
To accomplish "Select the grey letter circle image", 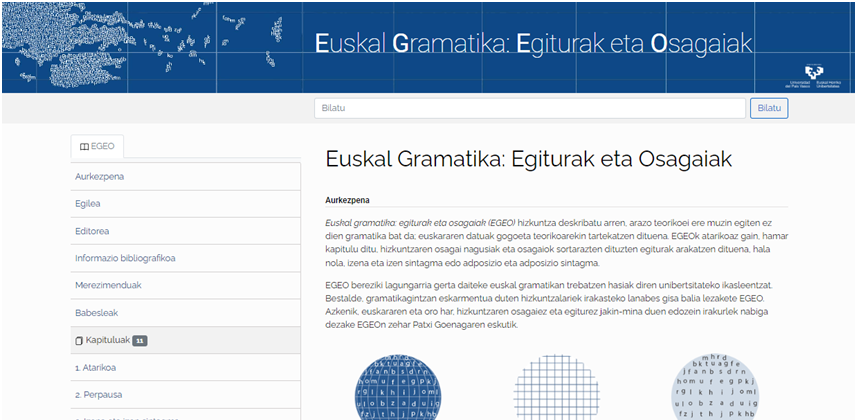I will pyautogui.click(x=714, y=388).
